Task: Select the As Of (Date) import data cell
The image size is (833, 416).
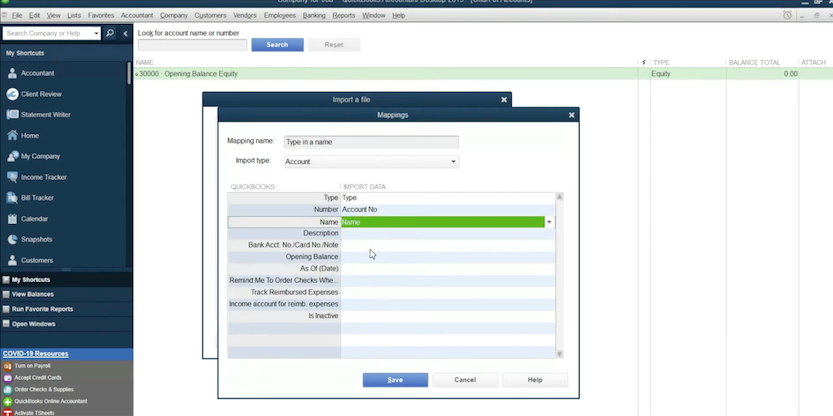Action: click(x=448, y=268)
